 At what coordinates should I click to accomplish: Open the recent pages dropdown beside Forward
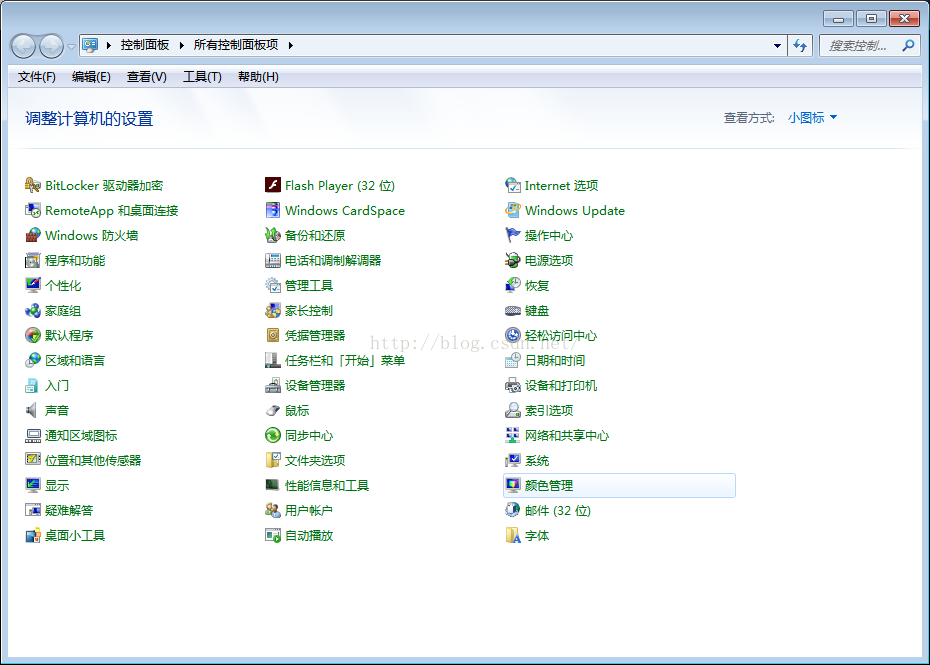71,46
